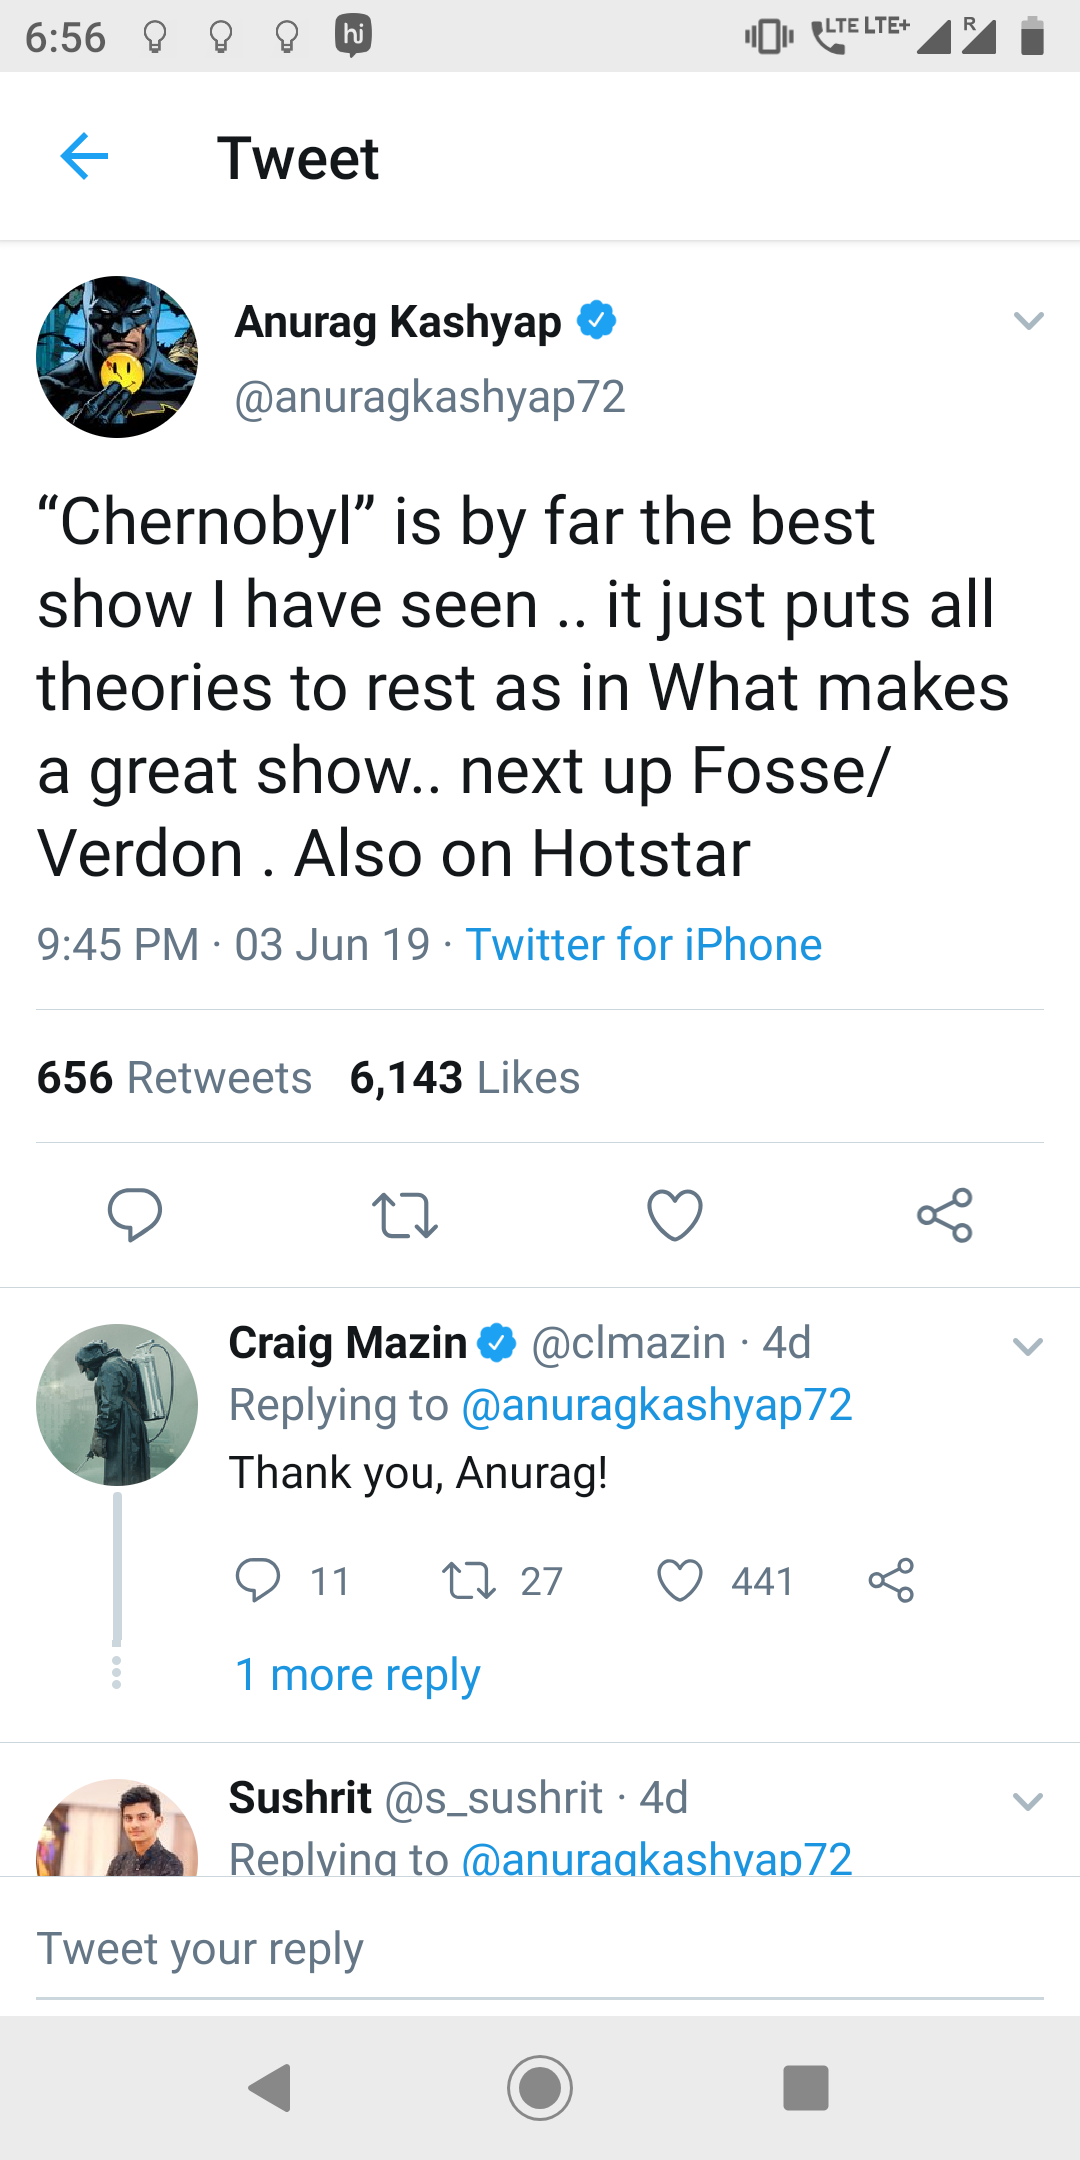Open dropdown chevron on Sushrit's reply

(1028, 1802)
